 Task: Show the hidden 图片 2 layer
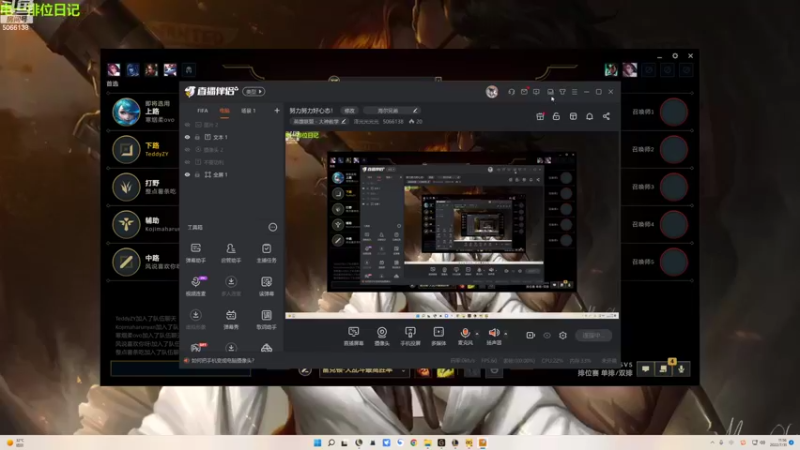tap(187, 124)
